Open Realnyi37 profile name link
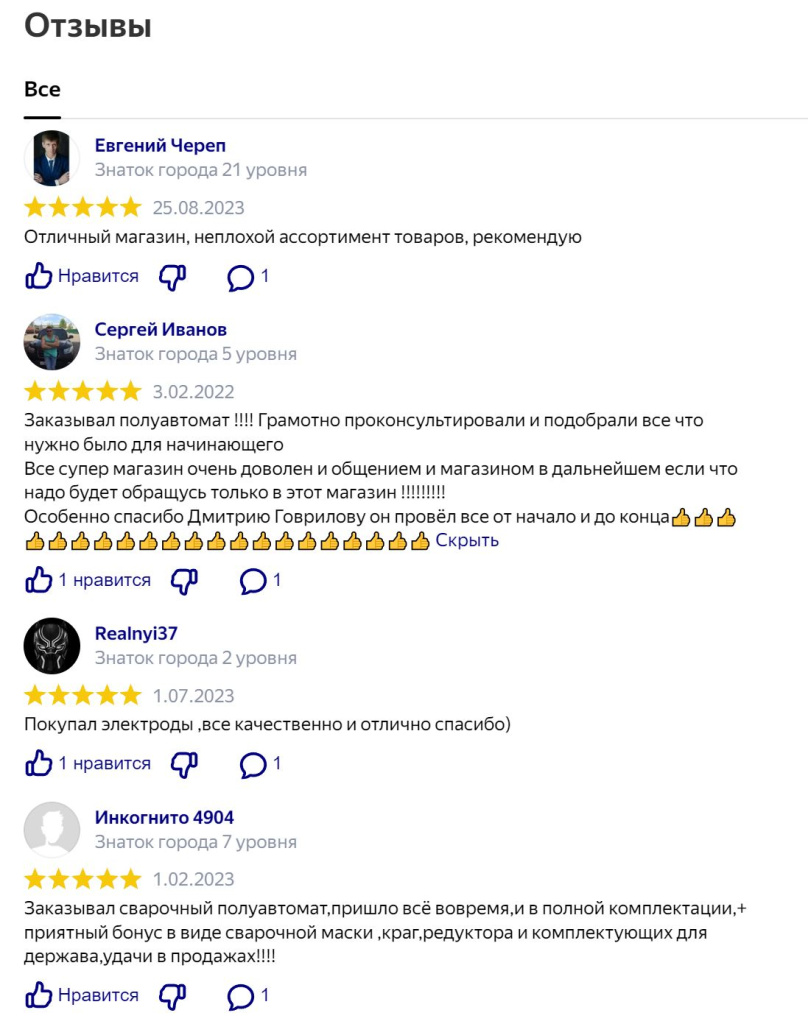Viewport: 808px width, 1024px height. [136, 633]
